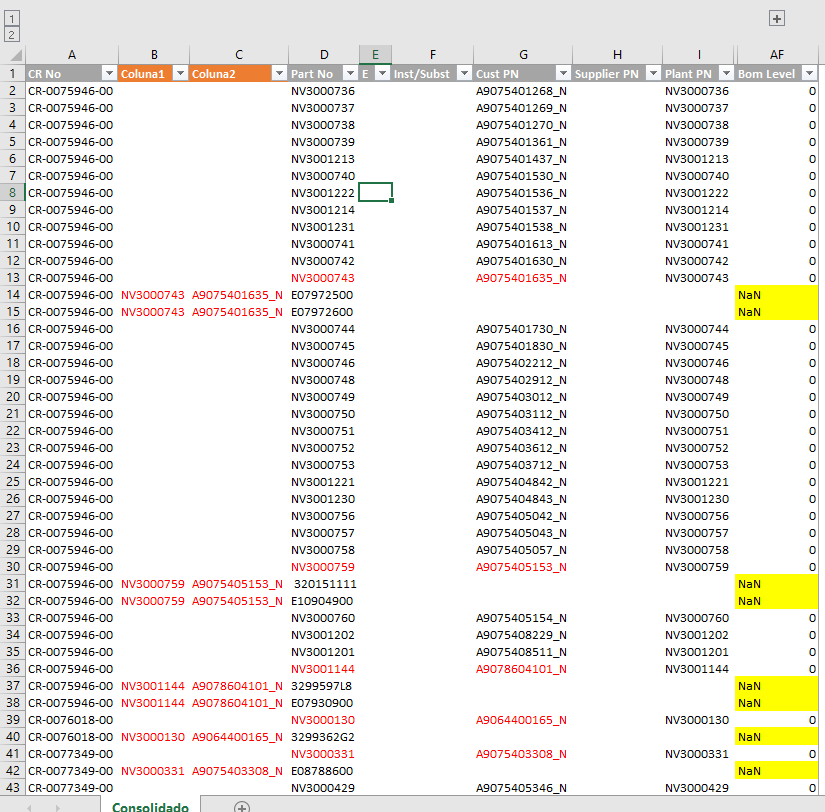Click yellow NaN cell in row 14
Viewport: 825px width, 812px height.
(777, 295)
